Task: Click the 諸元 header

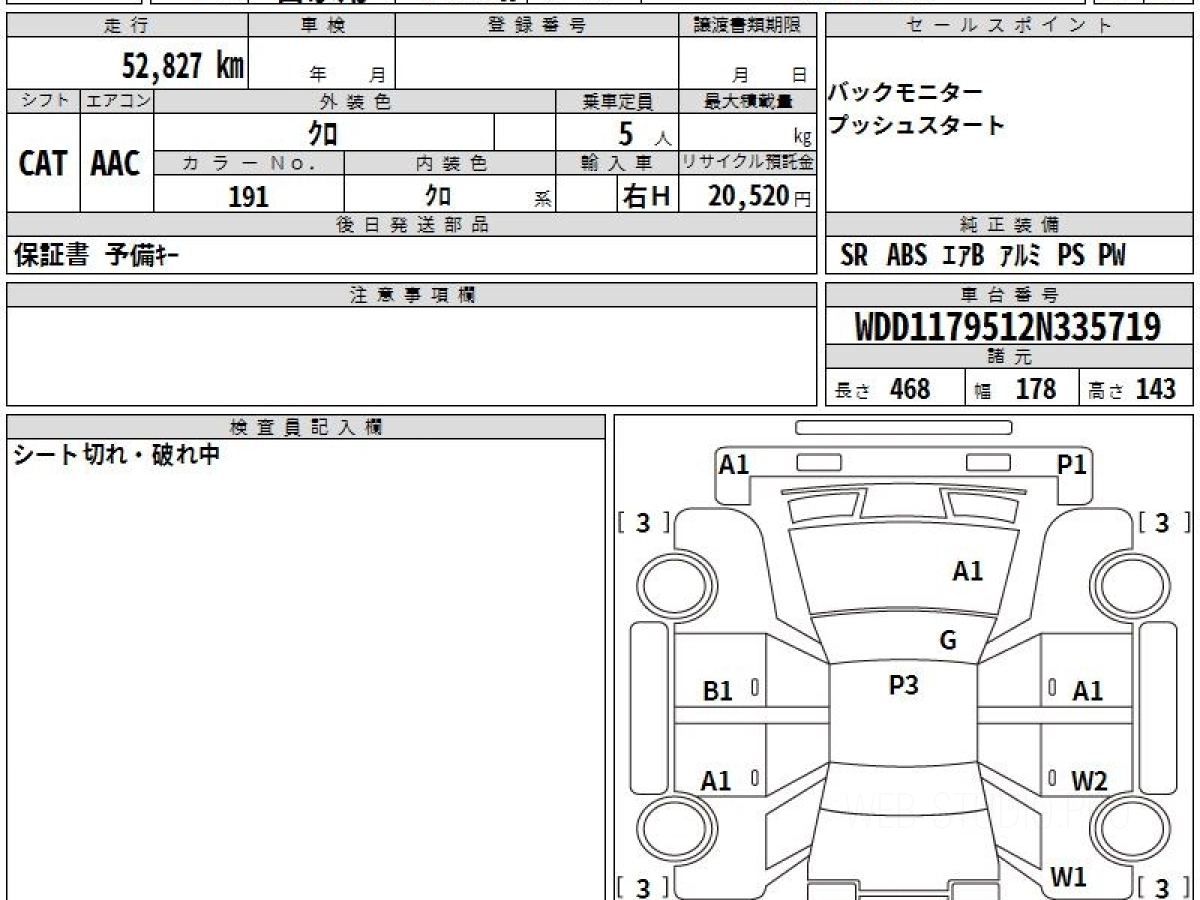Action: [1010, 357]
